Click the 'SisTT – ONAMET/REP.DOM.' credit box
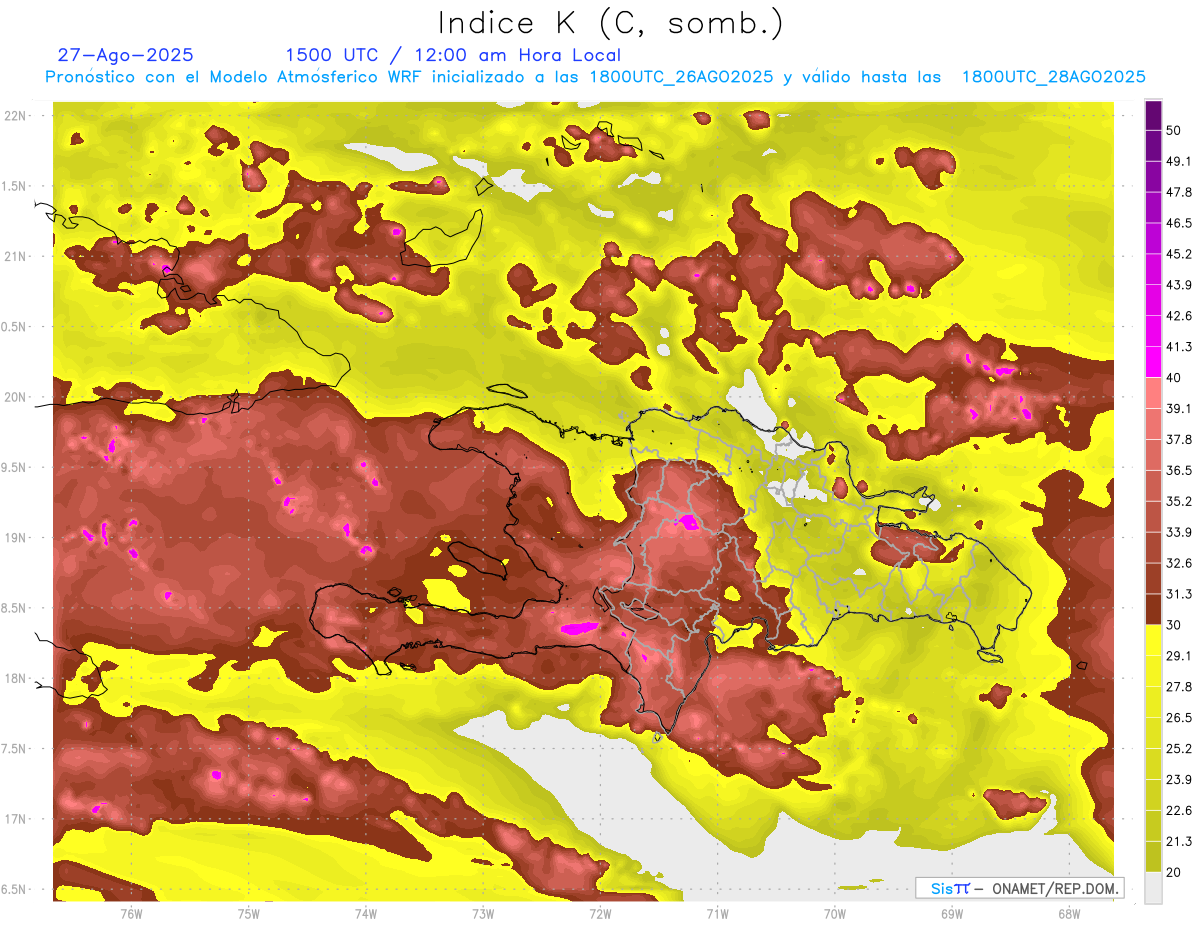The height and width of the screenshot is (927, 1200). pos(1020,888)
